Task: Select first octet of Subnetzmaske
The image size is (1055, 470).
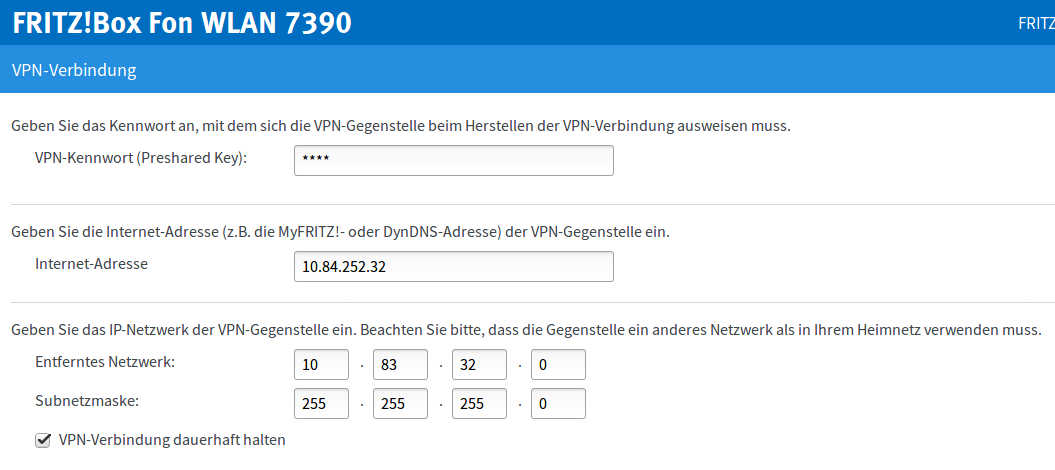Action: point(321,403)
